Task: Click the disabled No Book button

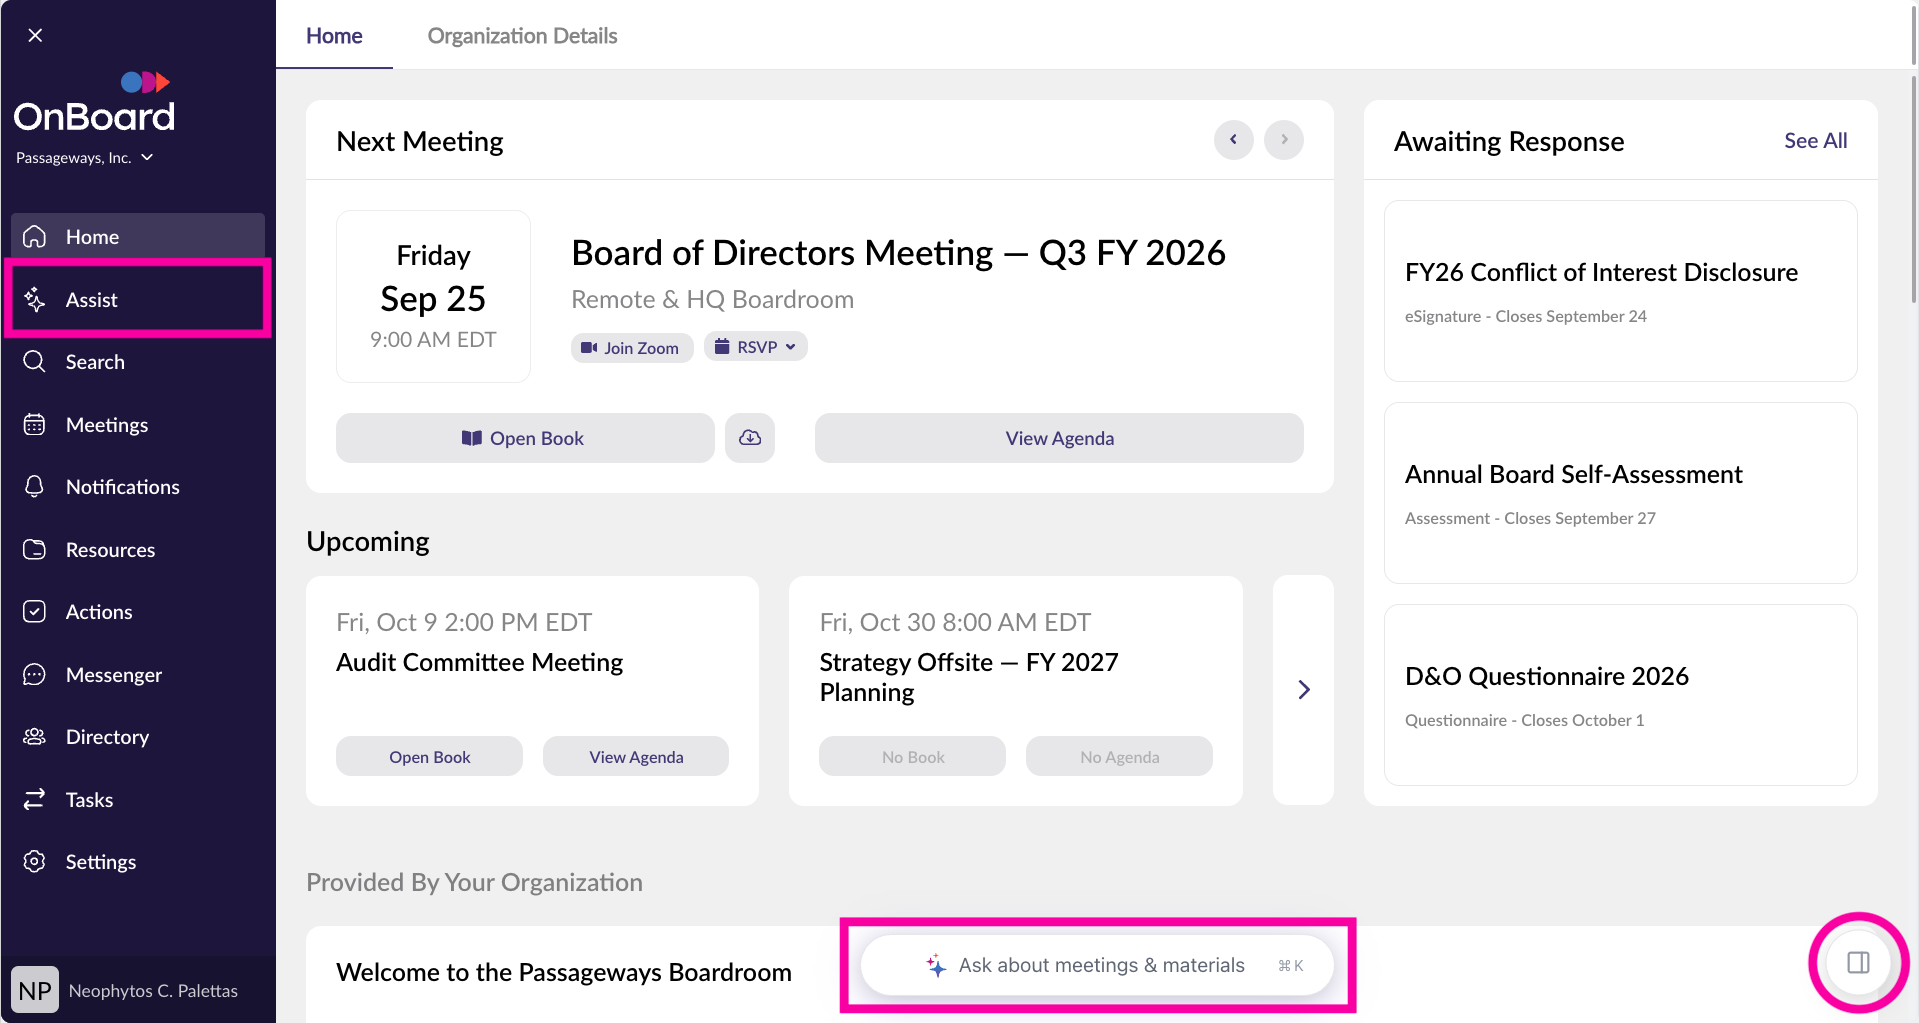Action: point(912,757)
